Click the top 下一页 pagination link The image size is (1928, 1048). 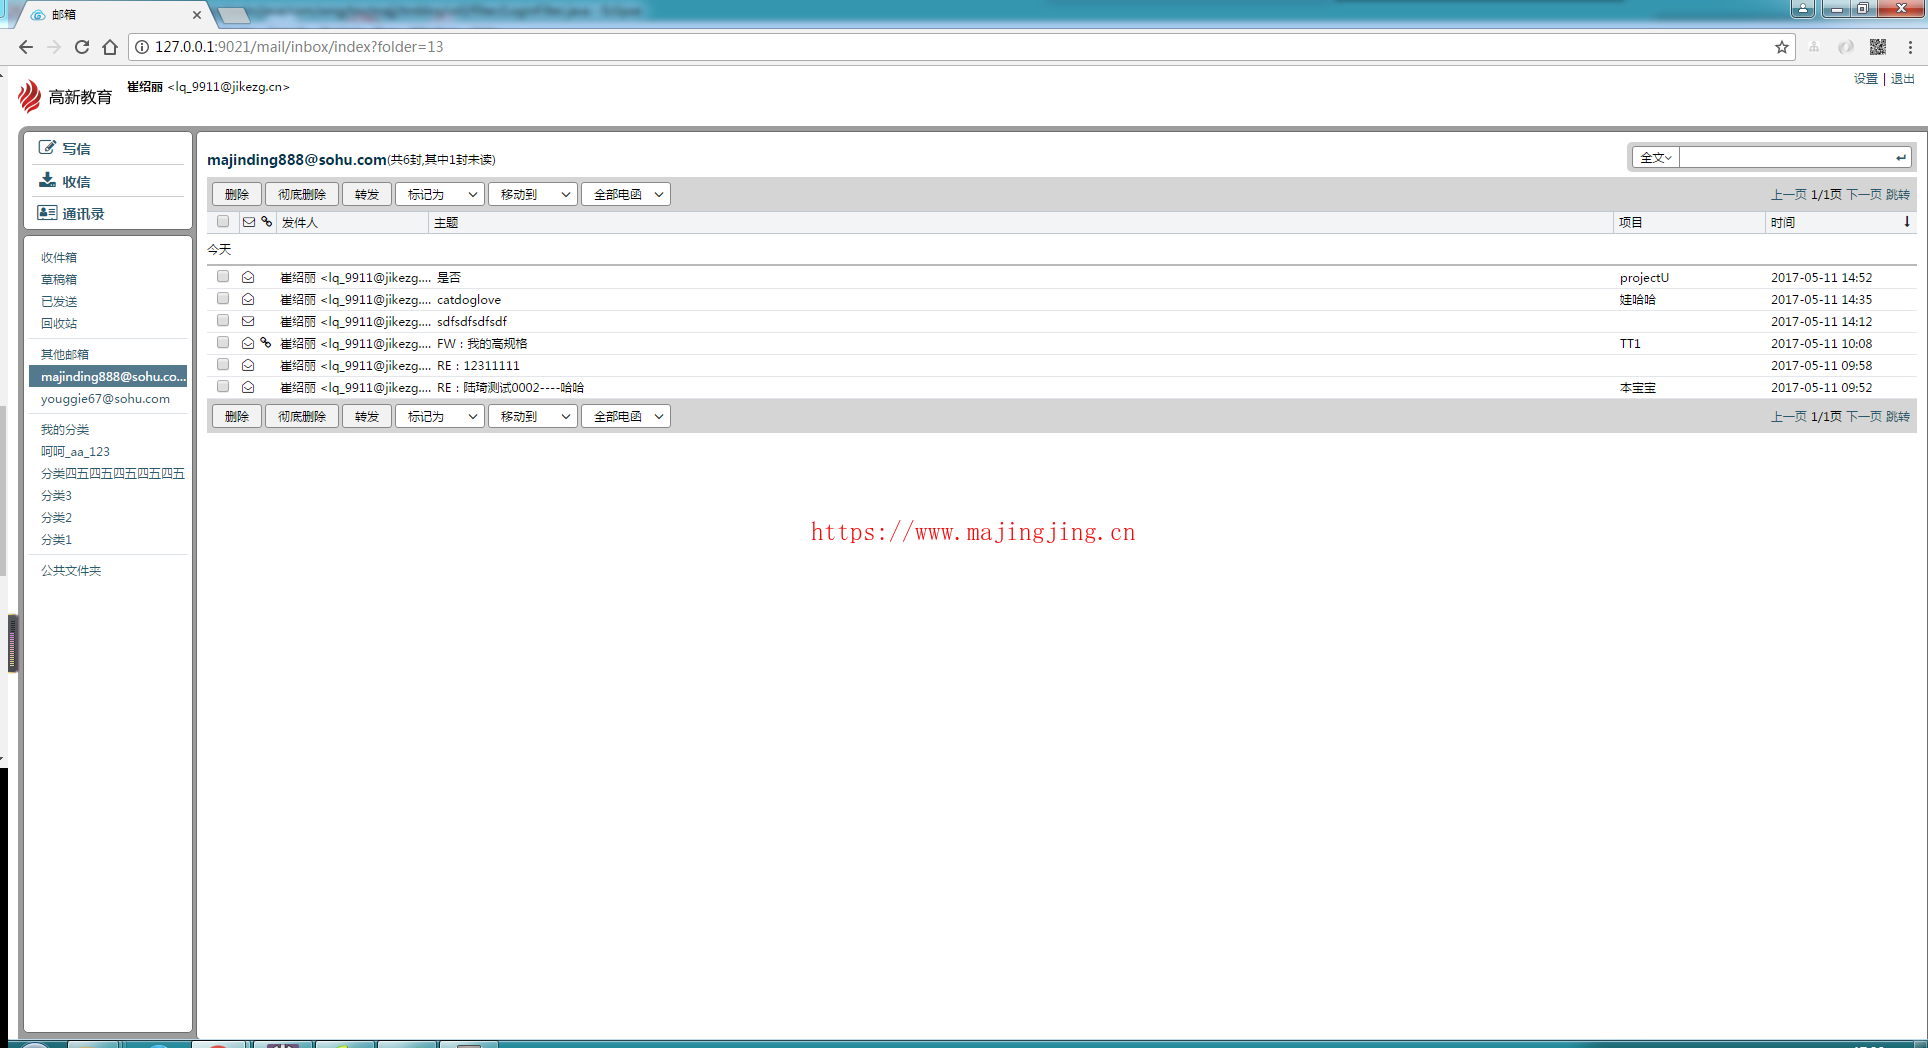coord(1864,194)
